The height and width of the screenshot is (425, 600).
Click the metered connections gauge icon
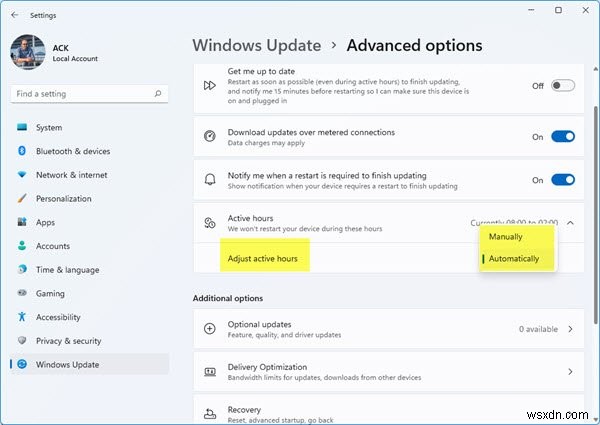(x=210, y=136)
